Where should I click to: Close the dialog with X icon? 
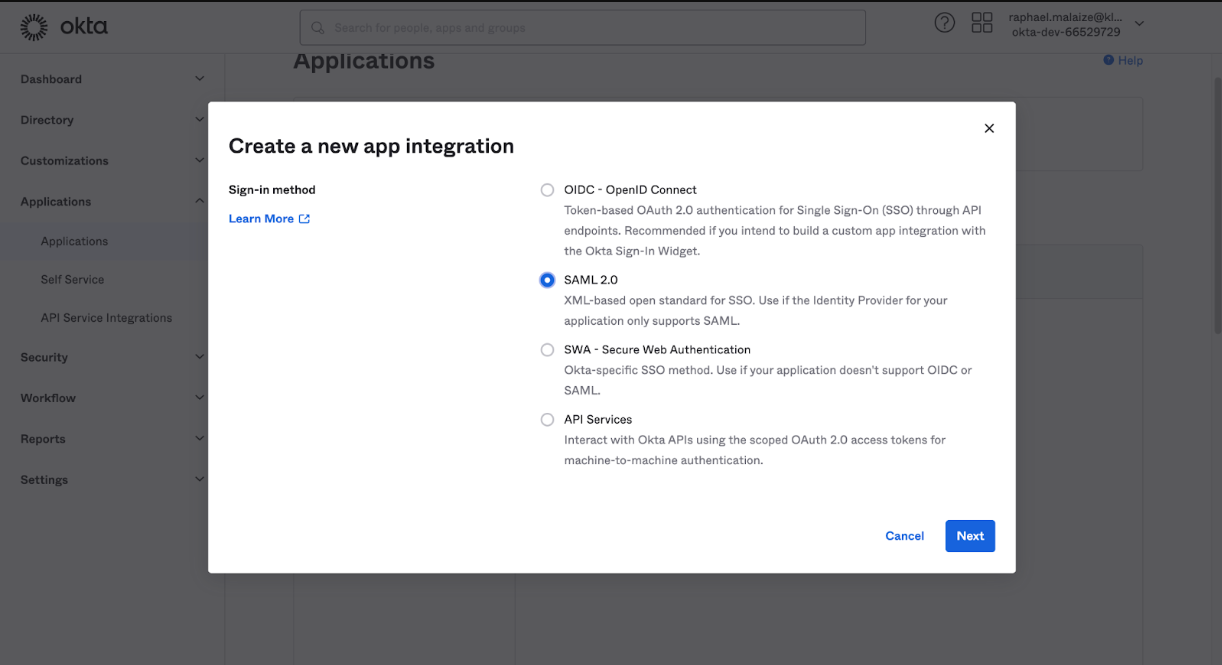coord(989,129)
